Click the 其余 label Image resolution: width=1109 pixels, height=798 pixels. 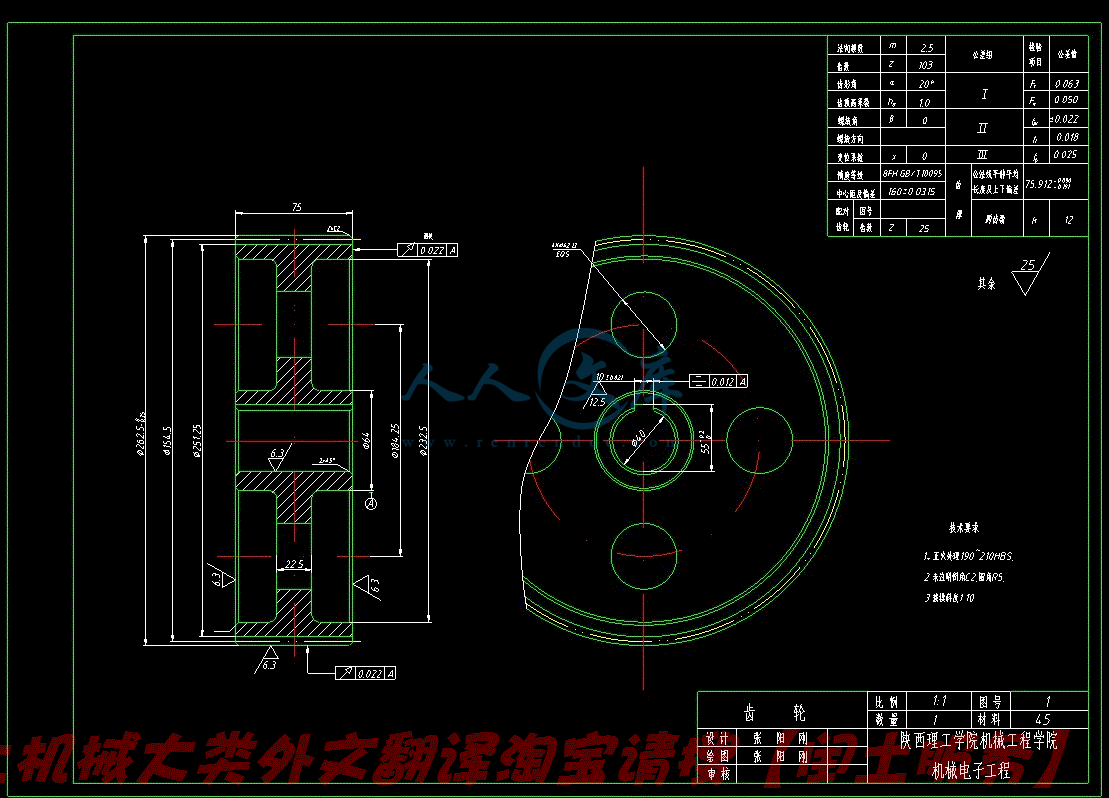tap(987, 283)
